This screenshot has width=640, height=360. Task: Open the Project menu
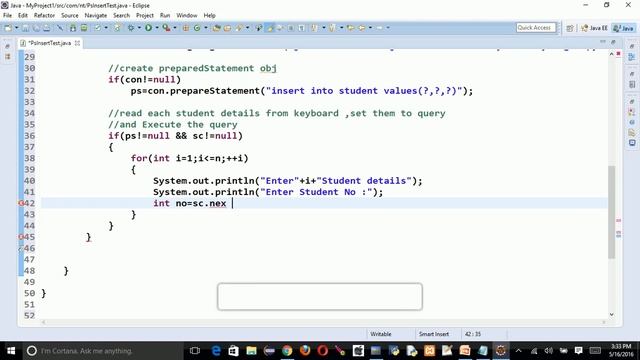[x=145, y=15]
